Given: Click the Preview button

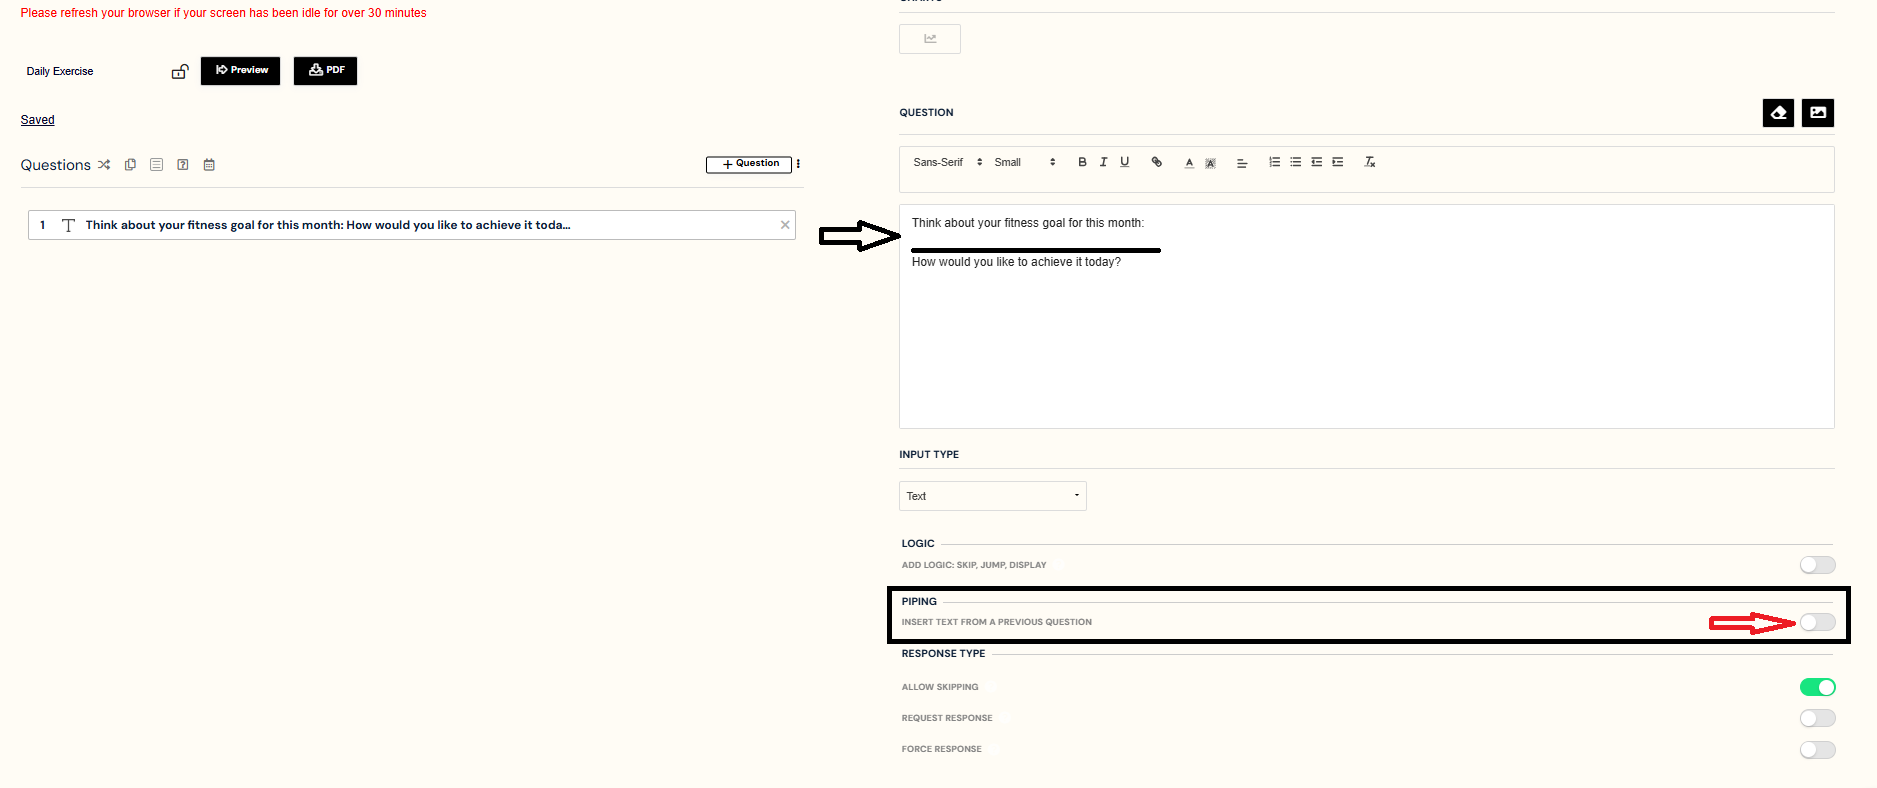Looking at the screenshot, I should (x=240, y=71).
